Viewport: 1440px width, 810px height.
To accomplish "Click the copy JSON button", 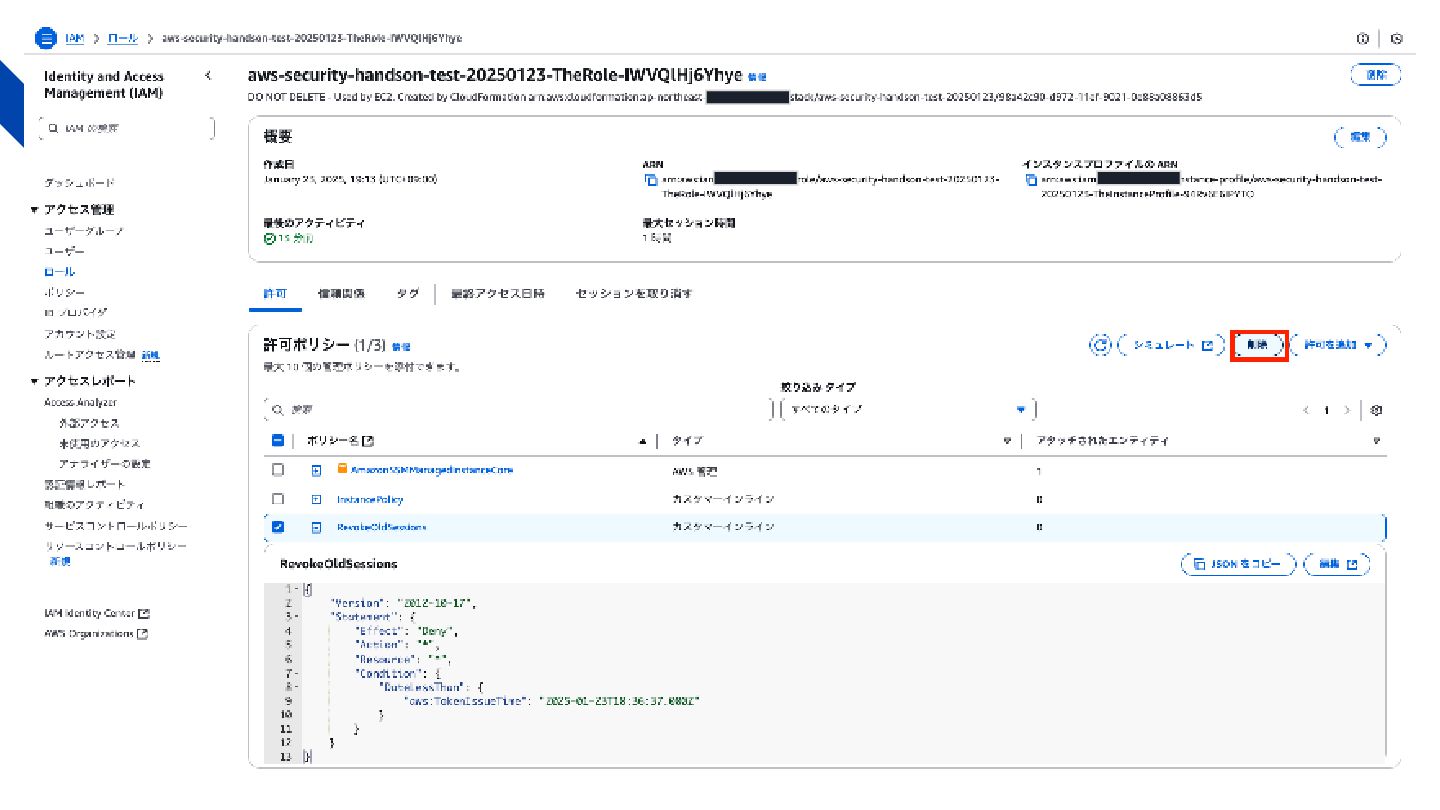I will pos(1239,564).
